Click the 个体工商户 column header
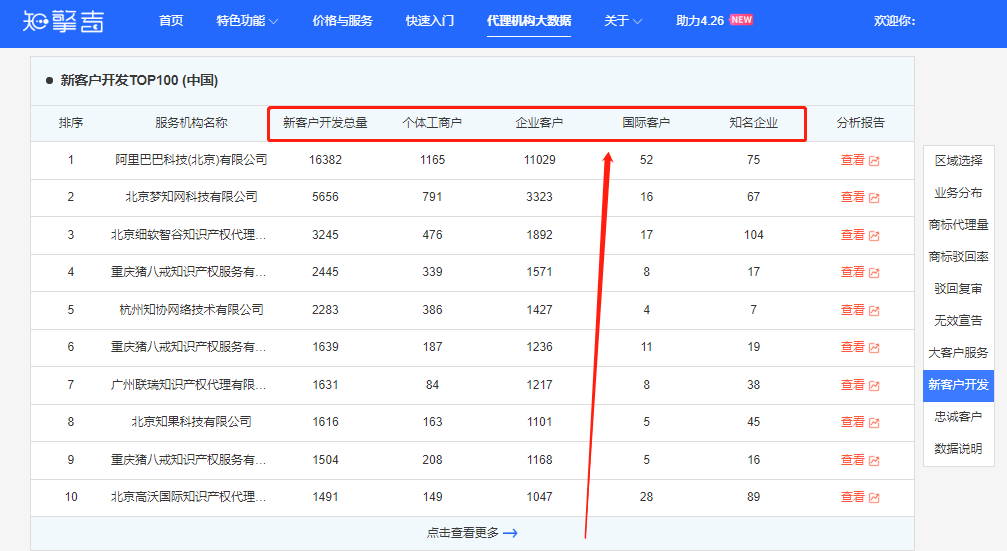This screenshot has width=1007, height=551. [432, 123]
